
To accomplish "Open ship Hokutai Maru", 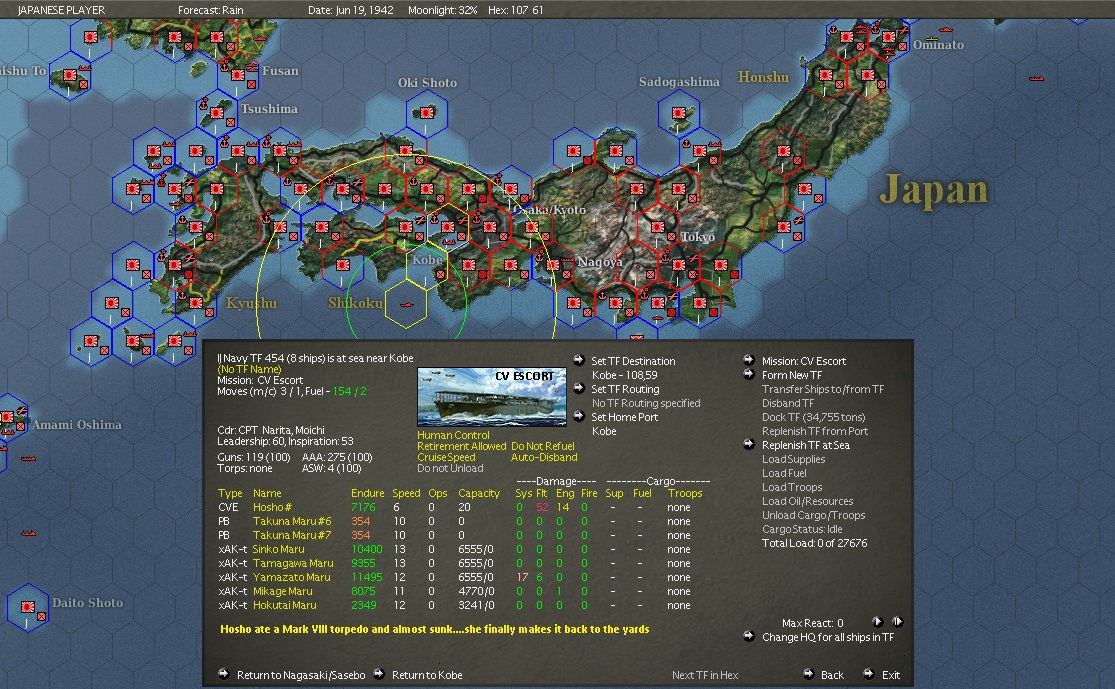I will click(x=285, y=606).
